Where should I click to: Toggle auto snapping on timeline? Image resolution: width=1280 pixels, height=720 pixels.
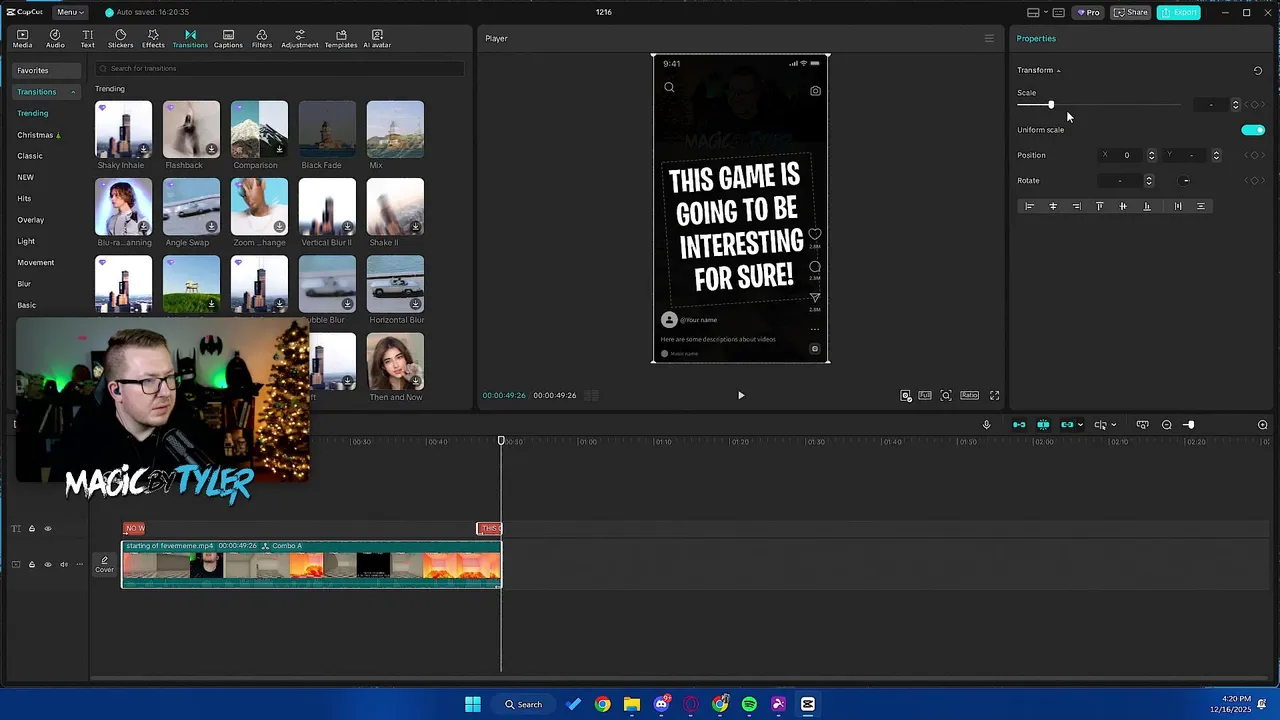(x=1043, y=425)
